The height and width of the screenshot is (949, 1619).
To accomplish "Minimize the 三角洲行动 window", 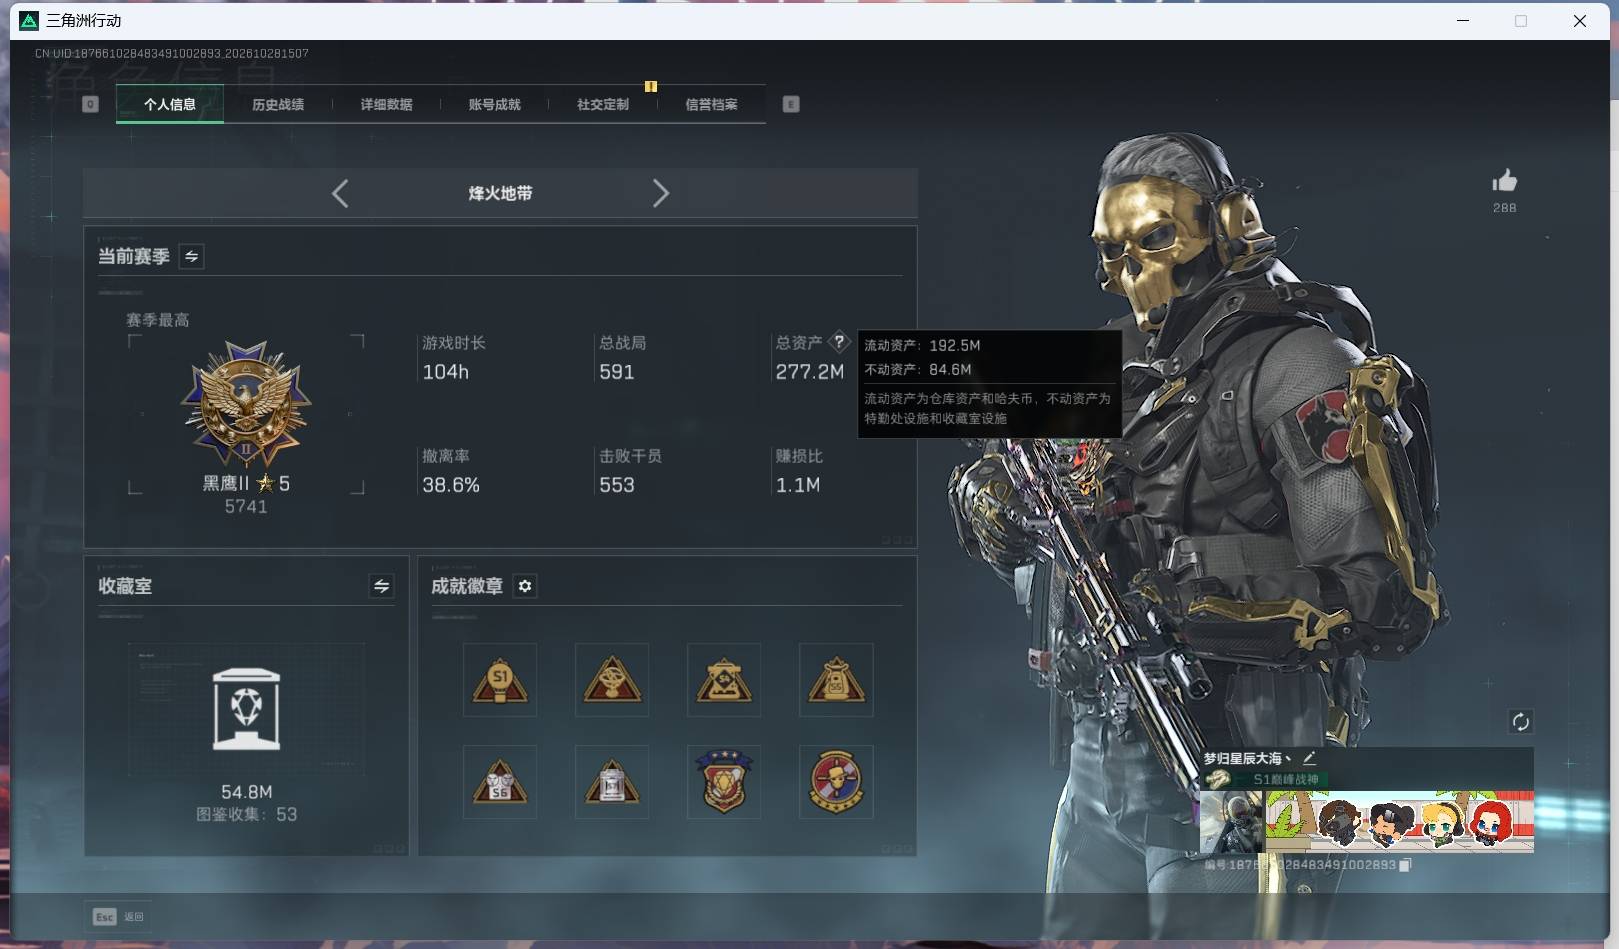I will point(1463,20).
